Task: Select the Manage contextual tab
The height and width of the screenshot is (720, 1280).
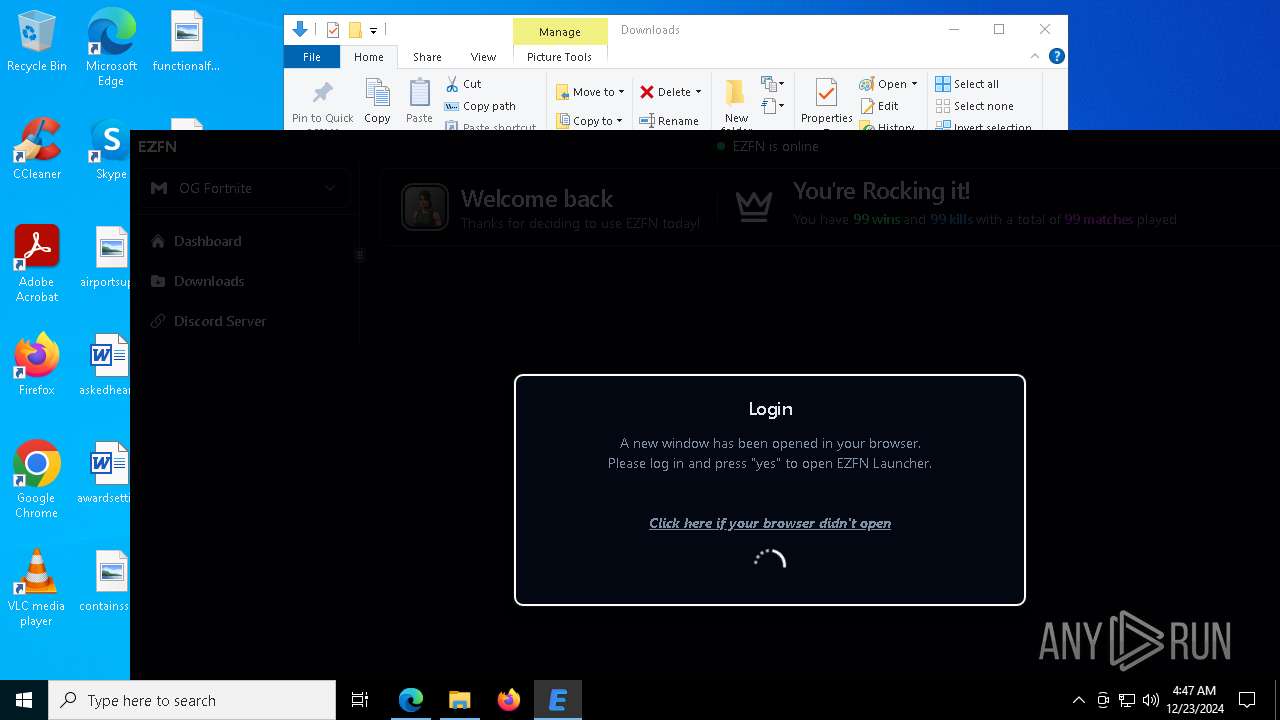Action: [x=559, y=32]
